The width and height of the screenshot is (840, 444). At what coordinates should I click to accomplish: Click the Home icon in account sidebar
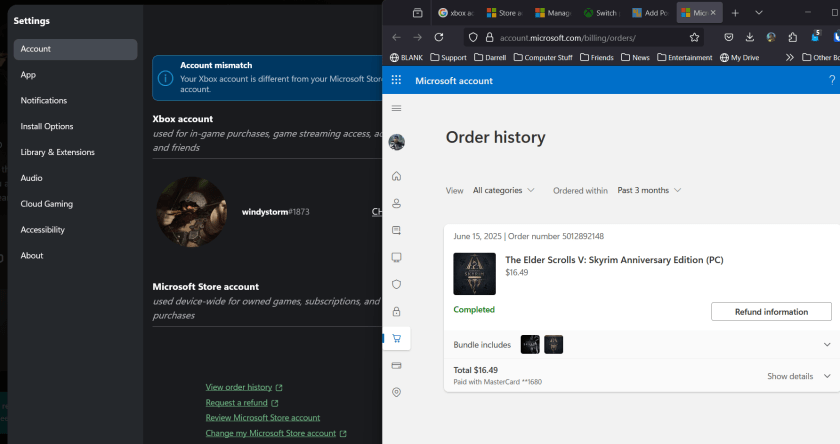click(x=397, y=176)
